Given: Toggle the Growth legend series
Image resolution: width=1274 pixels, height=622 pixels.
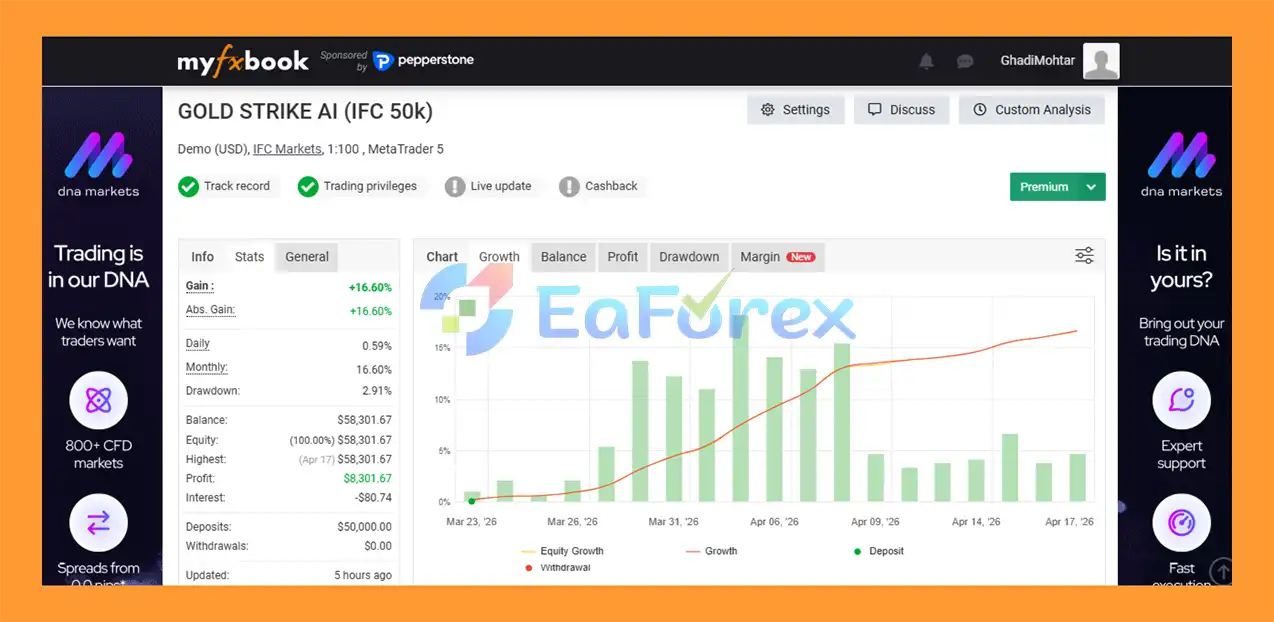Looking at the screenshot, I should point(711,551).
